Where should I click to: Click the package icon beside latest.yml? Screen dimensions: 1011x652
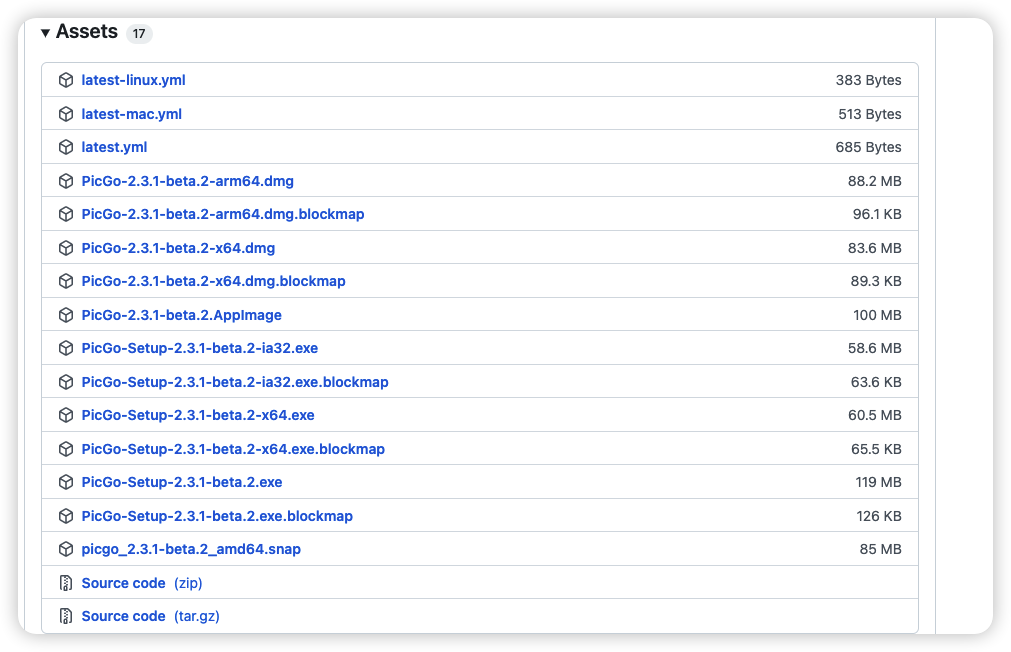pyautogui.click(x=66, y=147)
